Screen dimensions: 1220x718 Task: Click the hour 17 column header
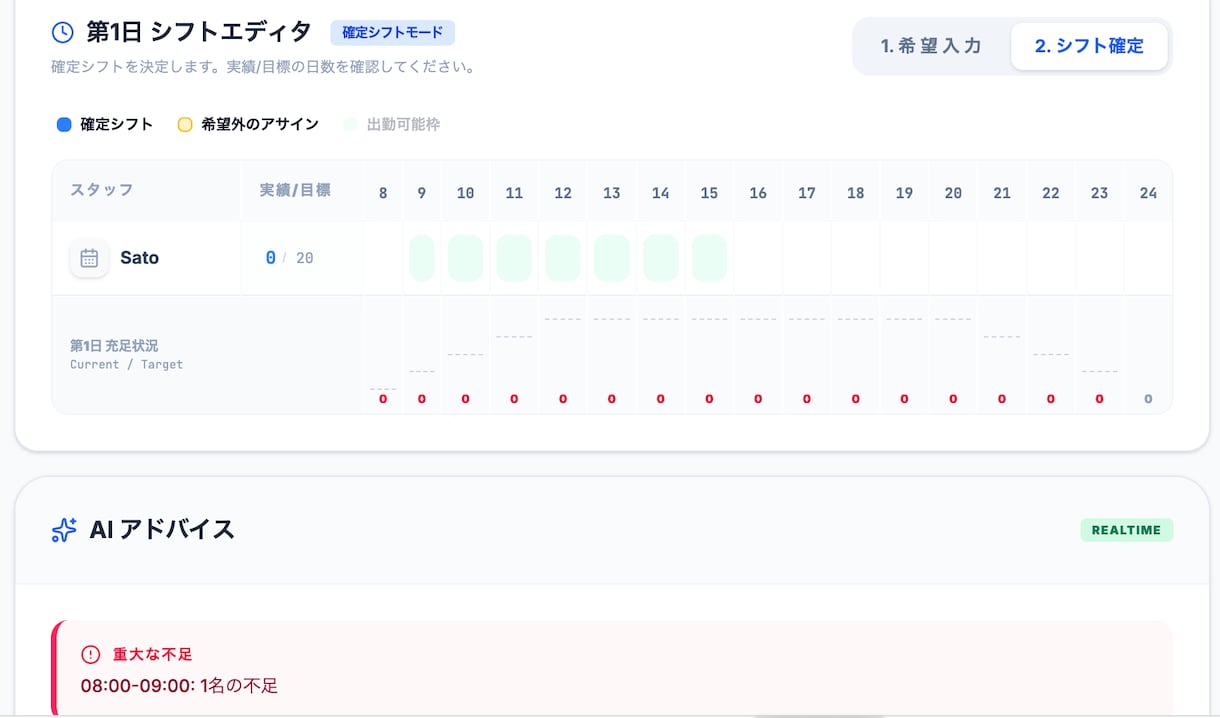coord(807,193)
